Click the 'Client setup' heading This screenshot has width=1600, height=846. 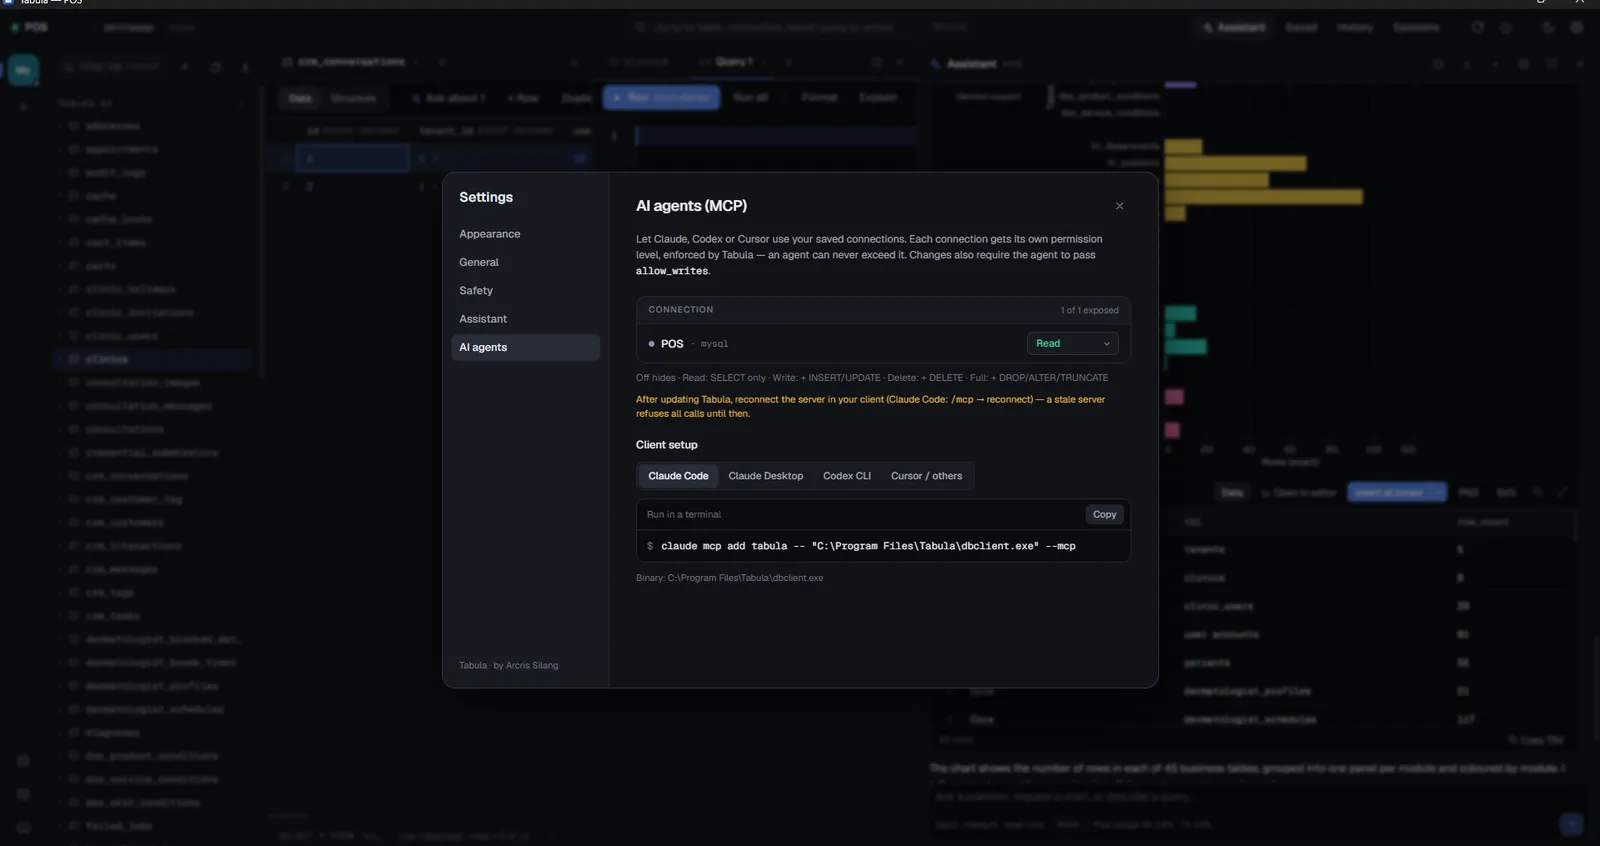click(667, 445)
